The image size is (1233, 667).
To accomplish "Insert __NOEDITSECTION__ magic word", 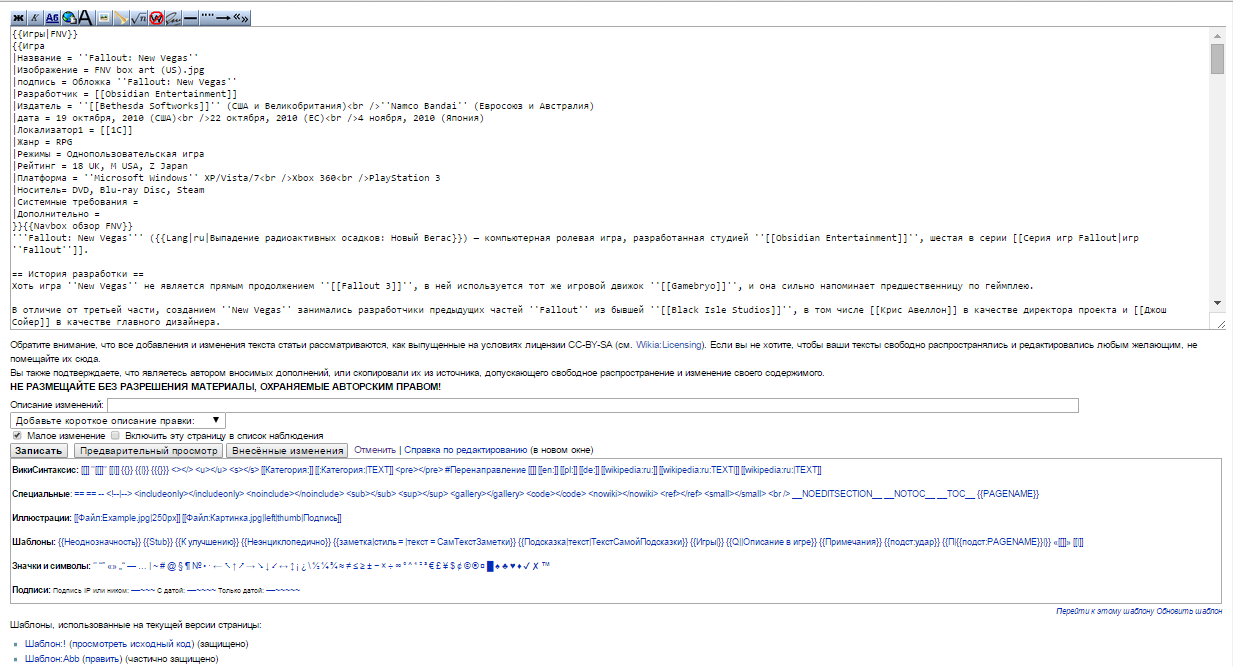I will 836,494.
